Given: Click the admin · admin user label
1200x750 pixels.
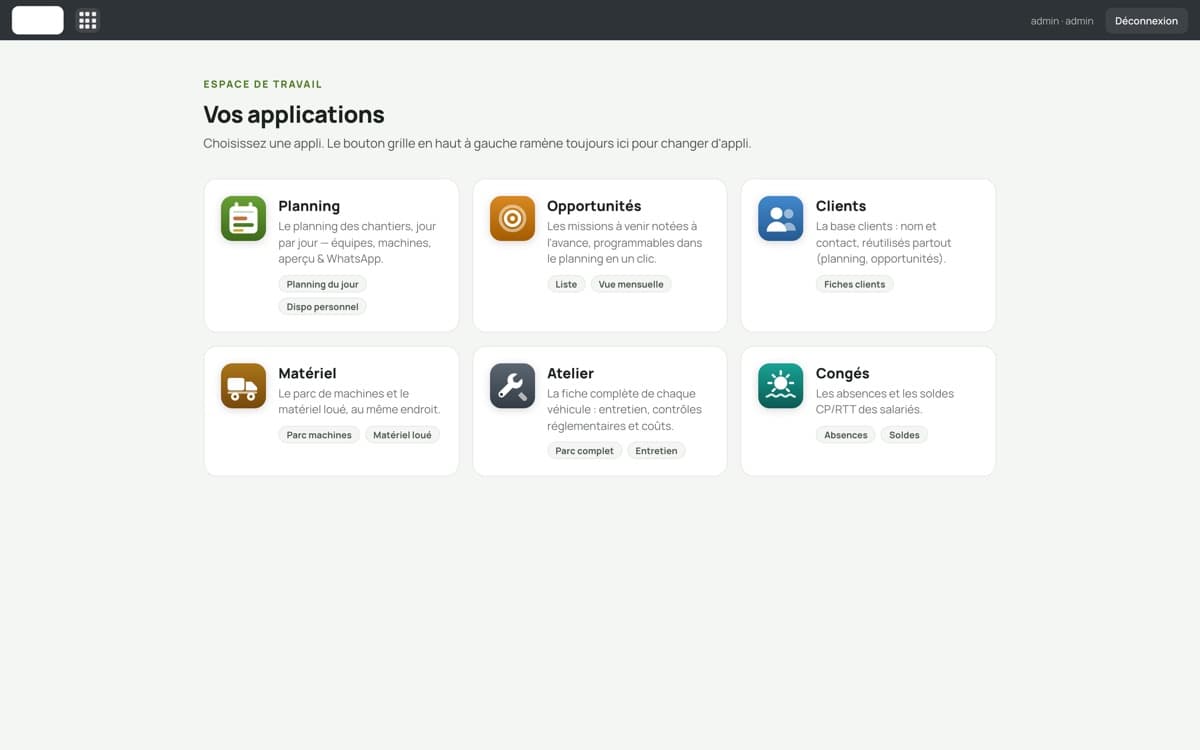Looking at the screenshot, I should click(1062, 21).
